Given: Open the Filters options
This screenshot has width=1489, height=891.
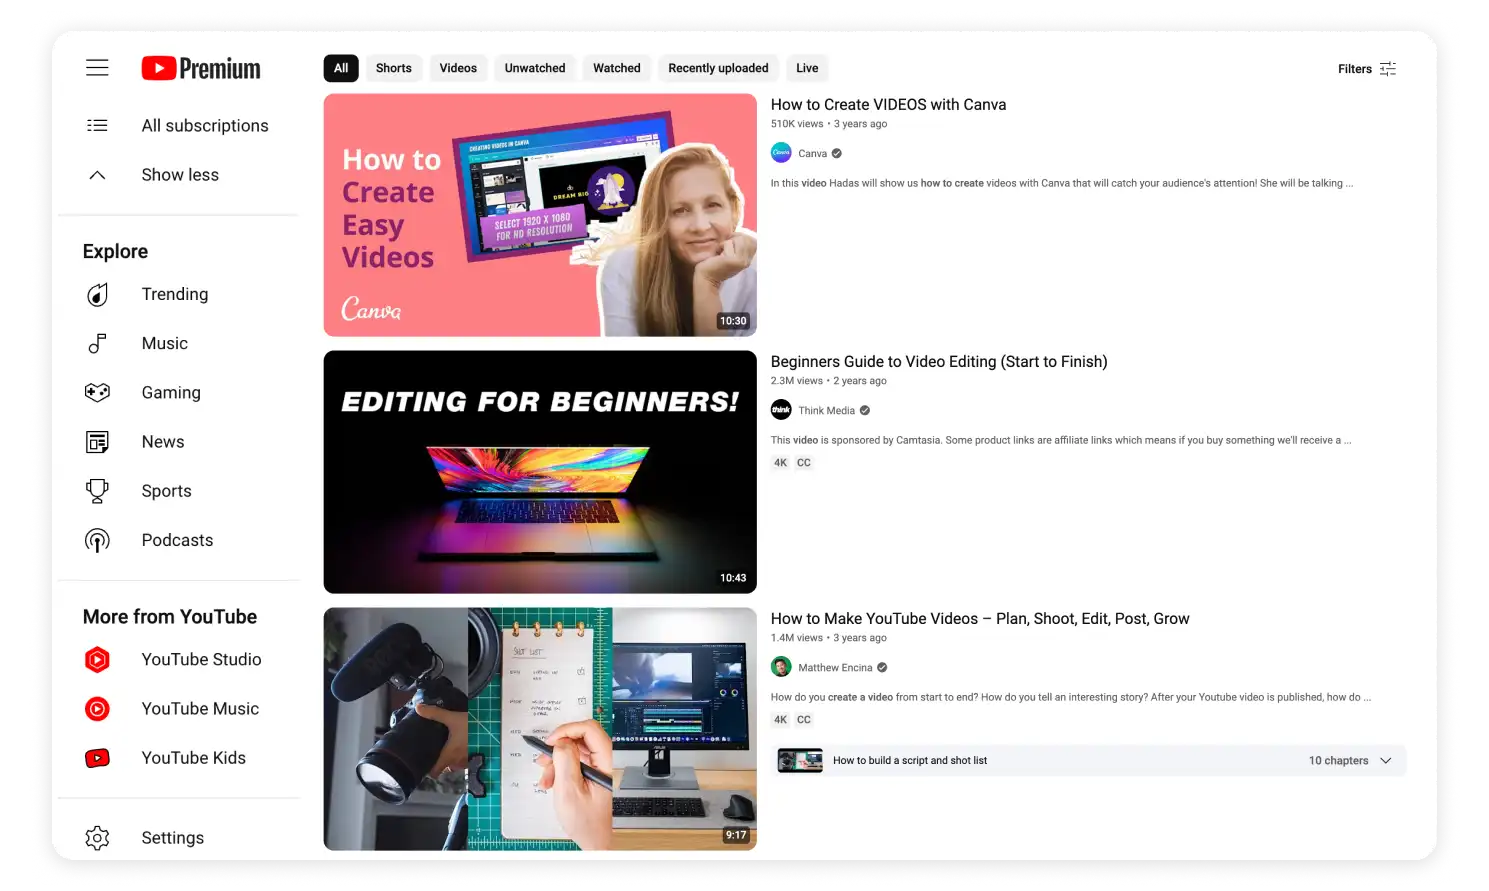Looking at the screenshot, I should (1366, 68).
